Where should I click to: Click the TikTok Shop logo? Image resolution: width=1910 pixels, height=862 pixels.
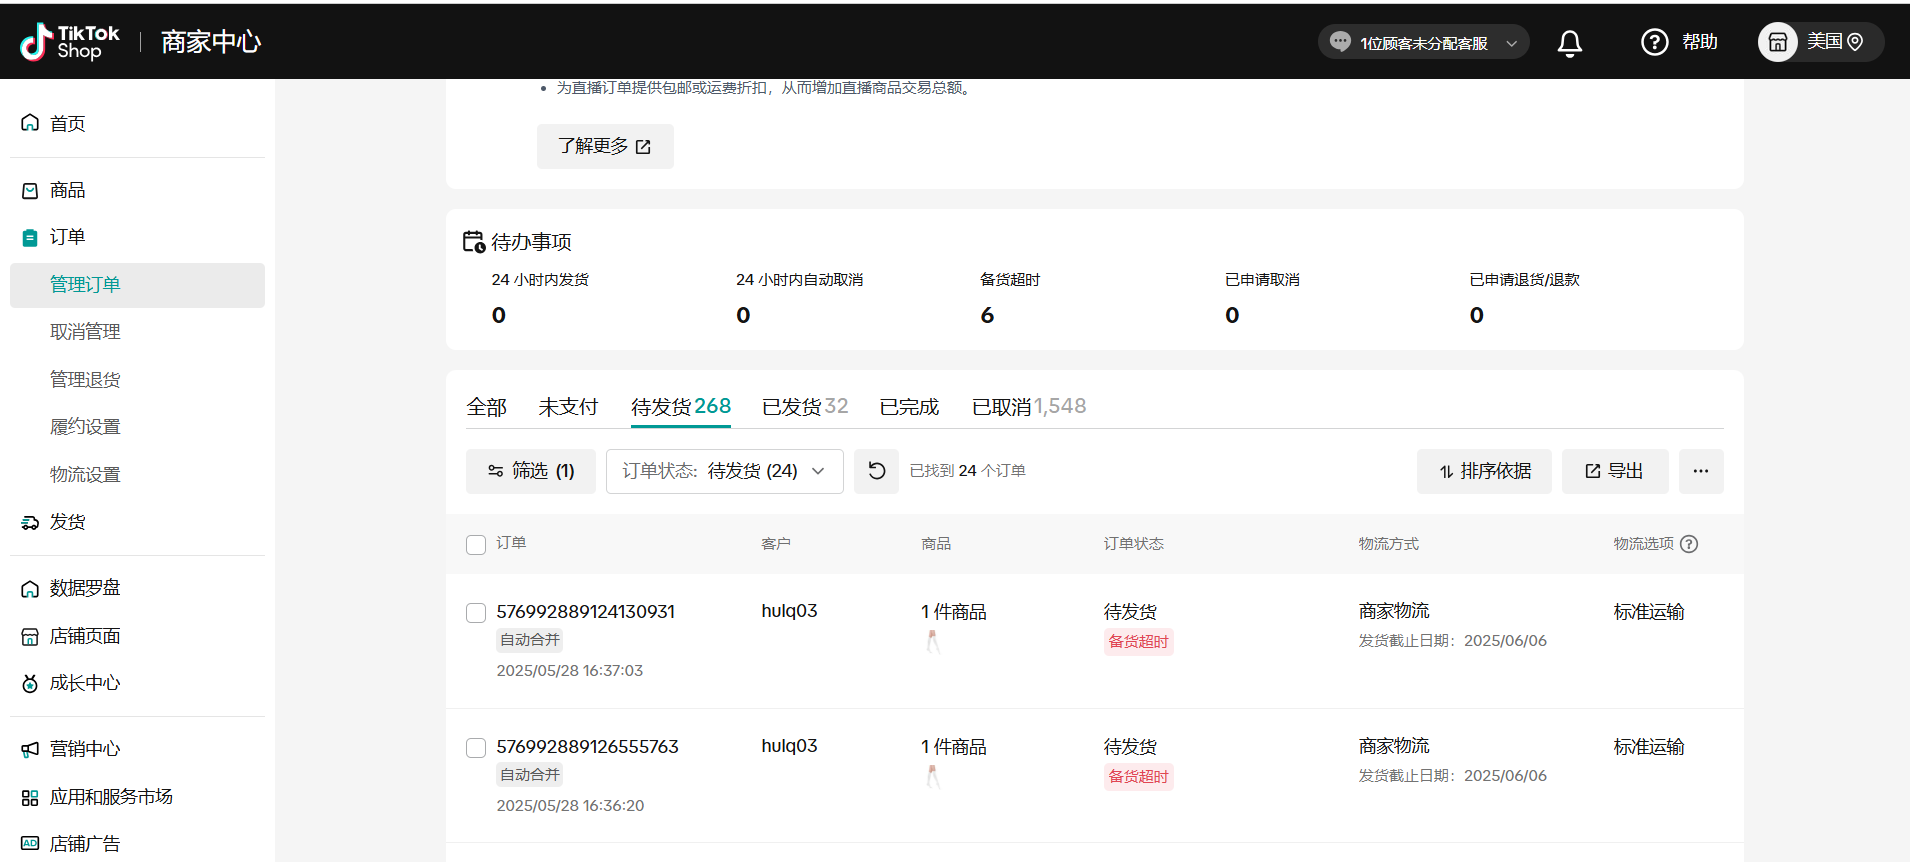[x=69, y=42]
